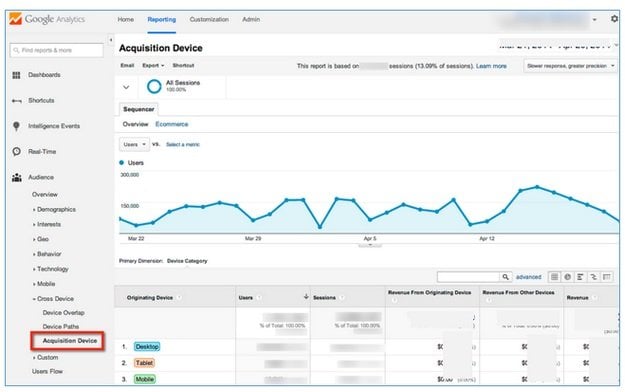Viewport: 625px width, 392px height.
Task: Click the Intelligence Events bulb icon
Action: (x=16, y=126)
